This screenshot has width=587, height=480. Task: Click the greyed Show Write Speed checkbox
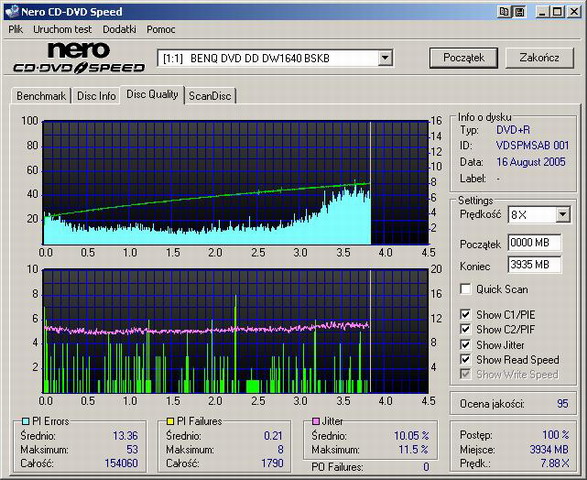point(465,374)
